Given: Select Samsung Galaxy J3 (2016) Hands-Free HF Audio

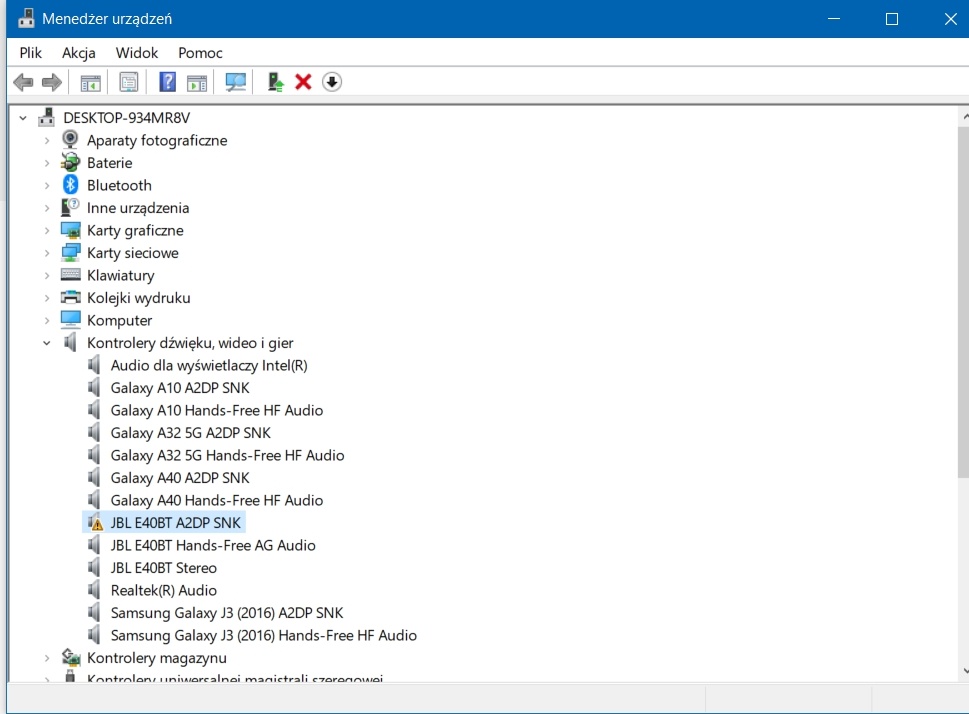Looking at the screenshot, I should (264, 635).
